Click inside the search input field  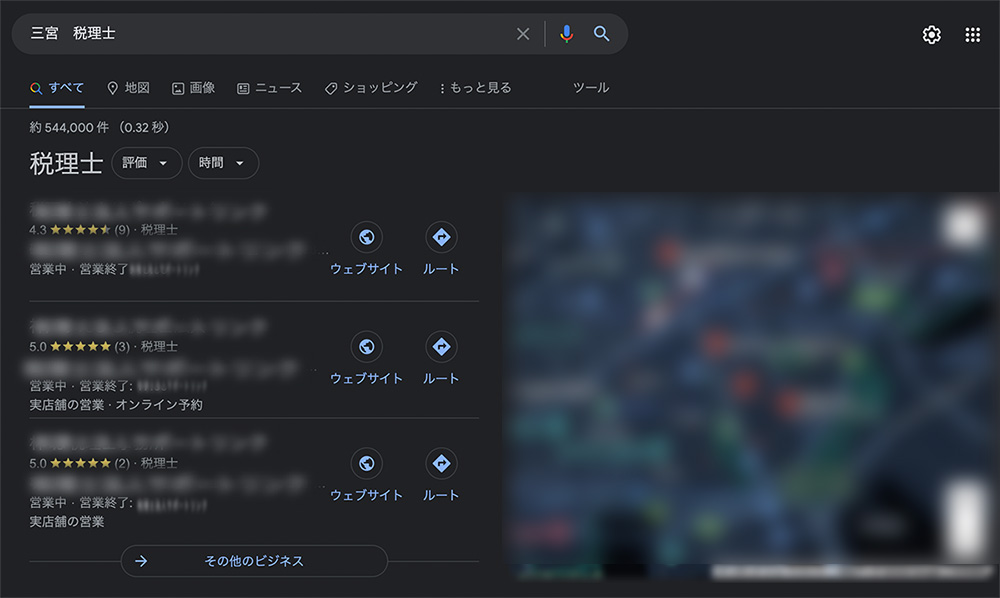[x=250, y=33]
